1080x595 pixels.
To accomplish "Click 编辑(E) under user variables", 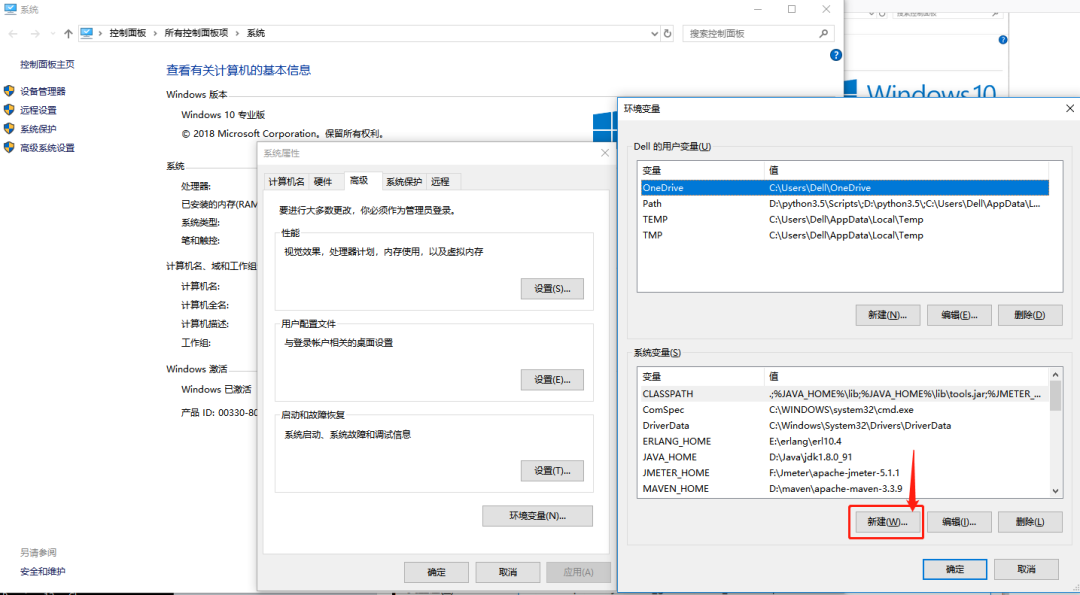I will tap(958, 315).
